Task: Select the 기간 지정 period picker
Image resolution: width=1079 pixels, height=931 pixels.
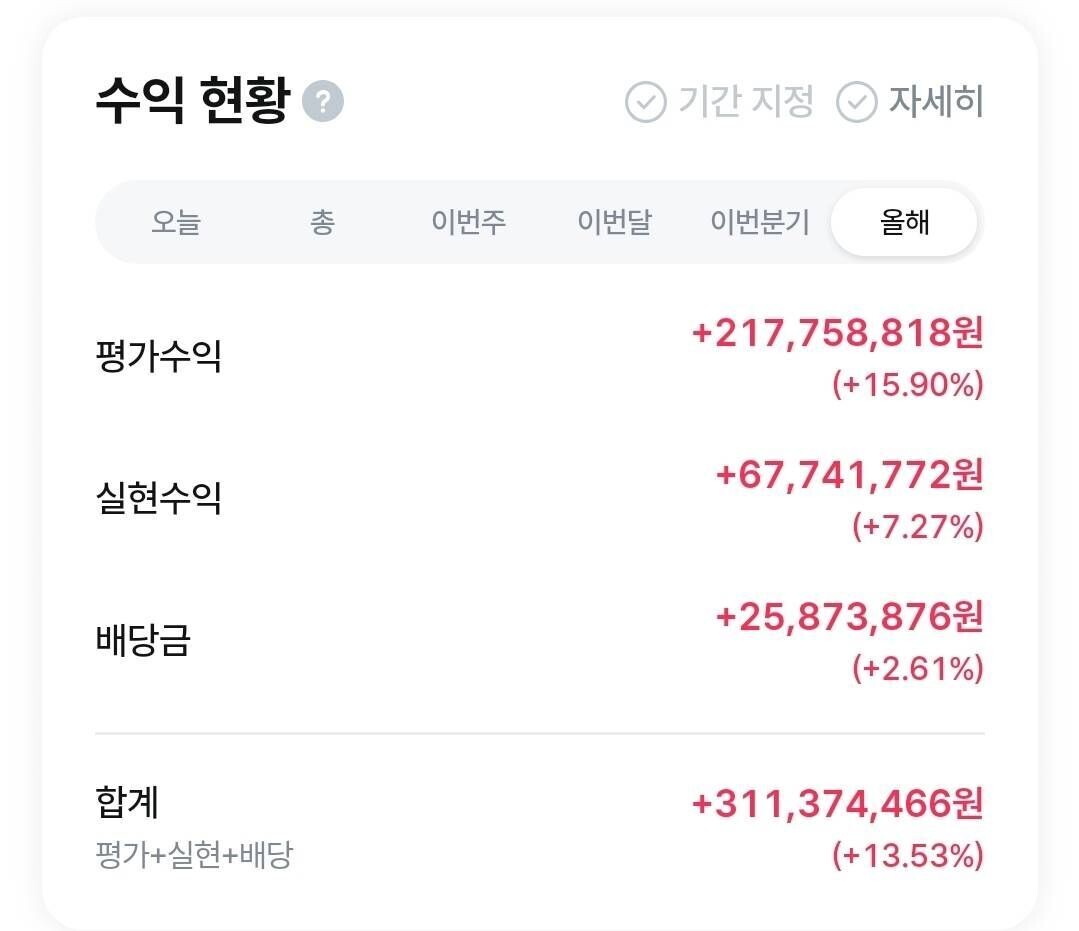Action: click(745, 101)
